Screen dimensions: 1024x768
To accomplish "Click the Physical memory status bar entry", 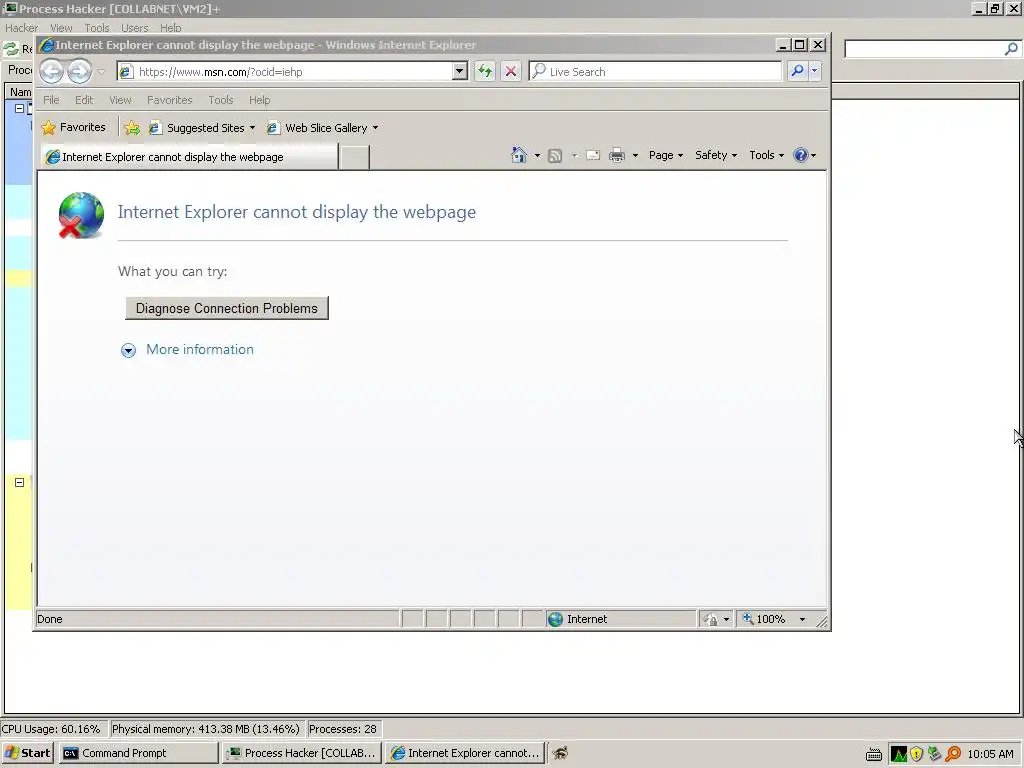I will pos(206,729).
